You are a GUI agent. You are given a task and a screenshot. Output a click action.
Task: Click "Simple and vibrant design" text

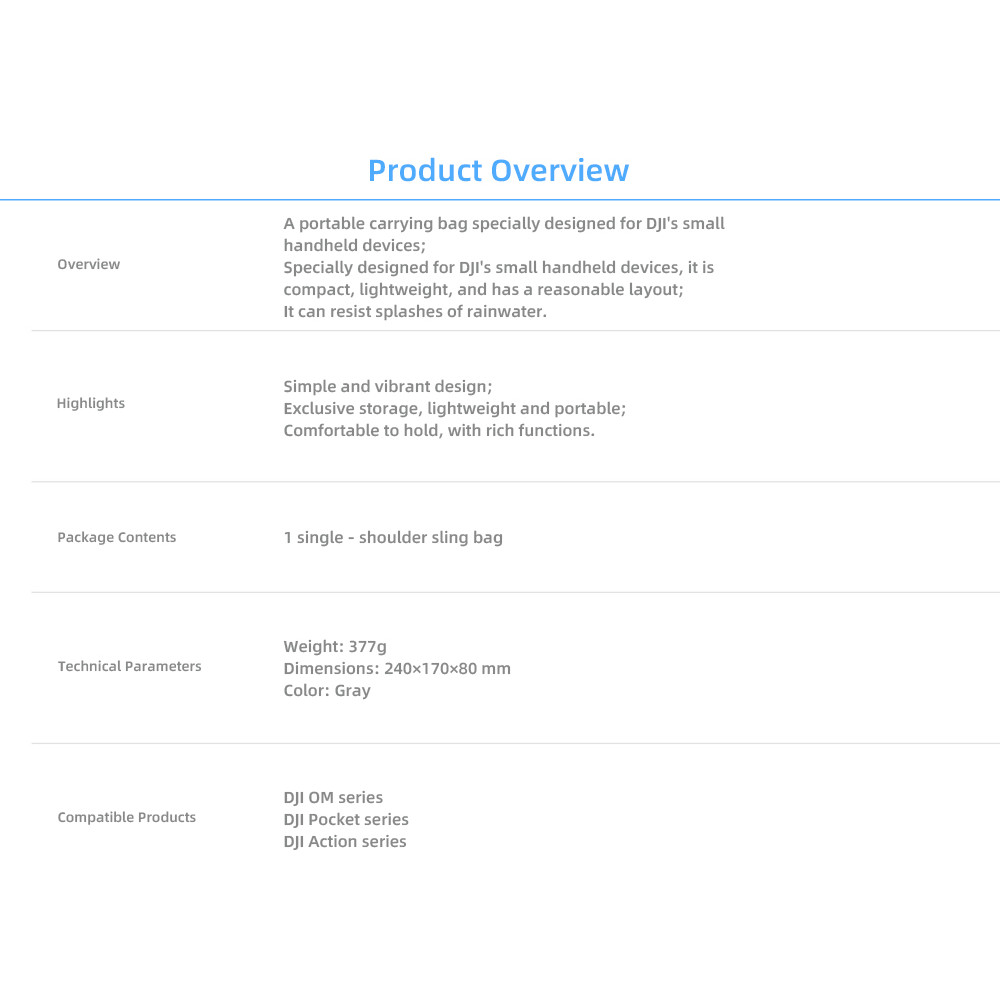(388, 387)
